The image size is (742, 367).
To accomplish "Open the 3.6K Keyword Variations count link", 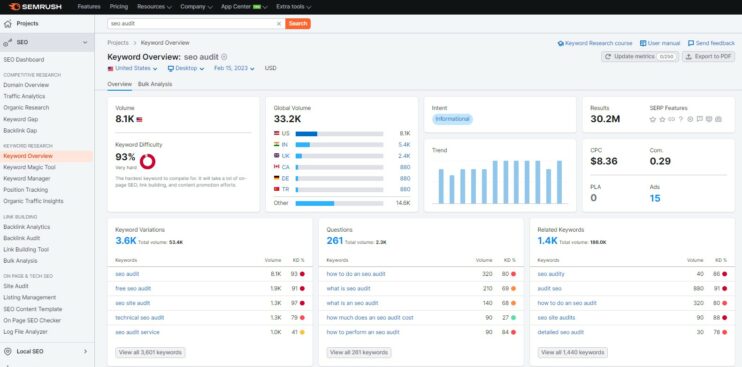I will point(125,241).
